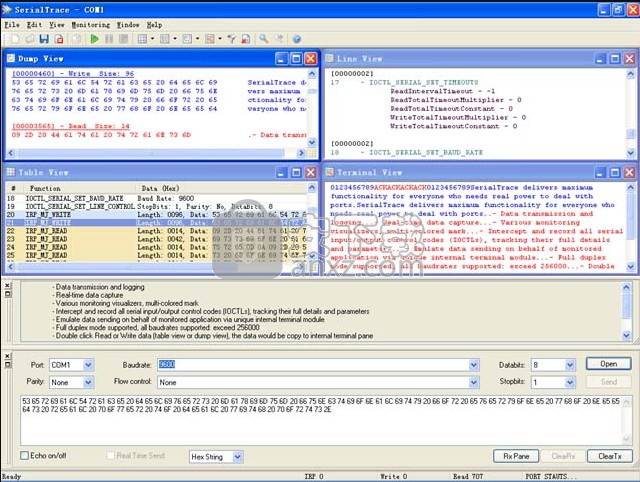Click the Dump View title bar icon

(x=11, y=58)
